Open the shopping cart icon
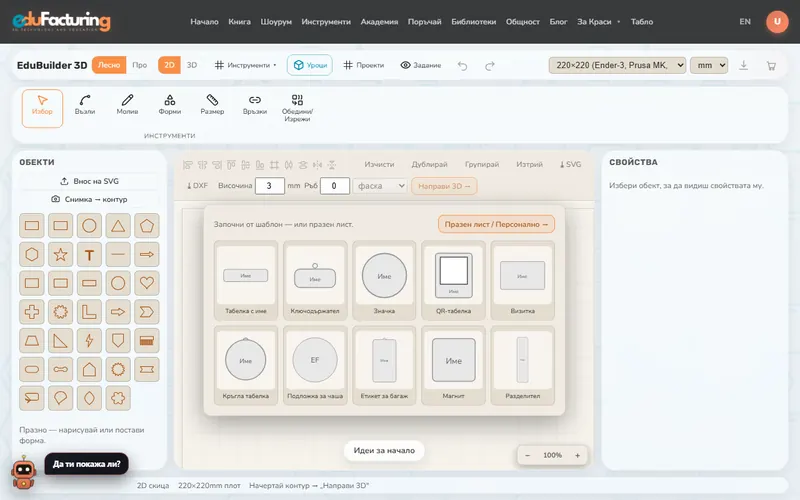 (771, 65)
